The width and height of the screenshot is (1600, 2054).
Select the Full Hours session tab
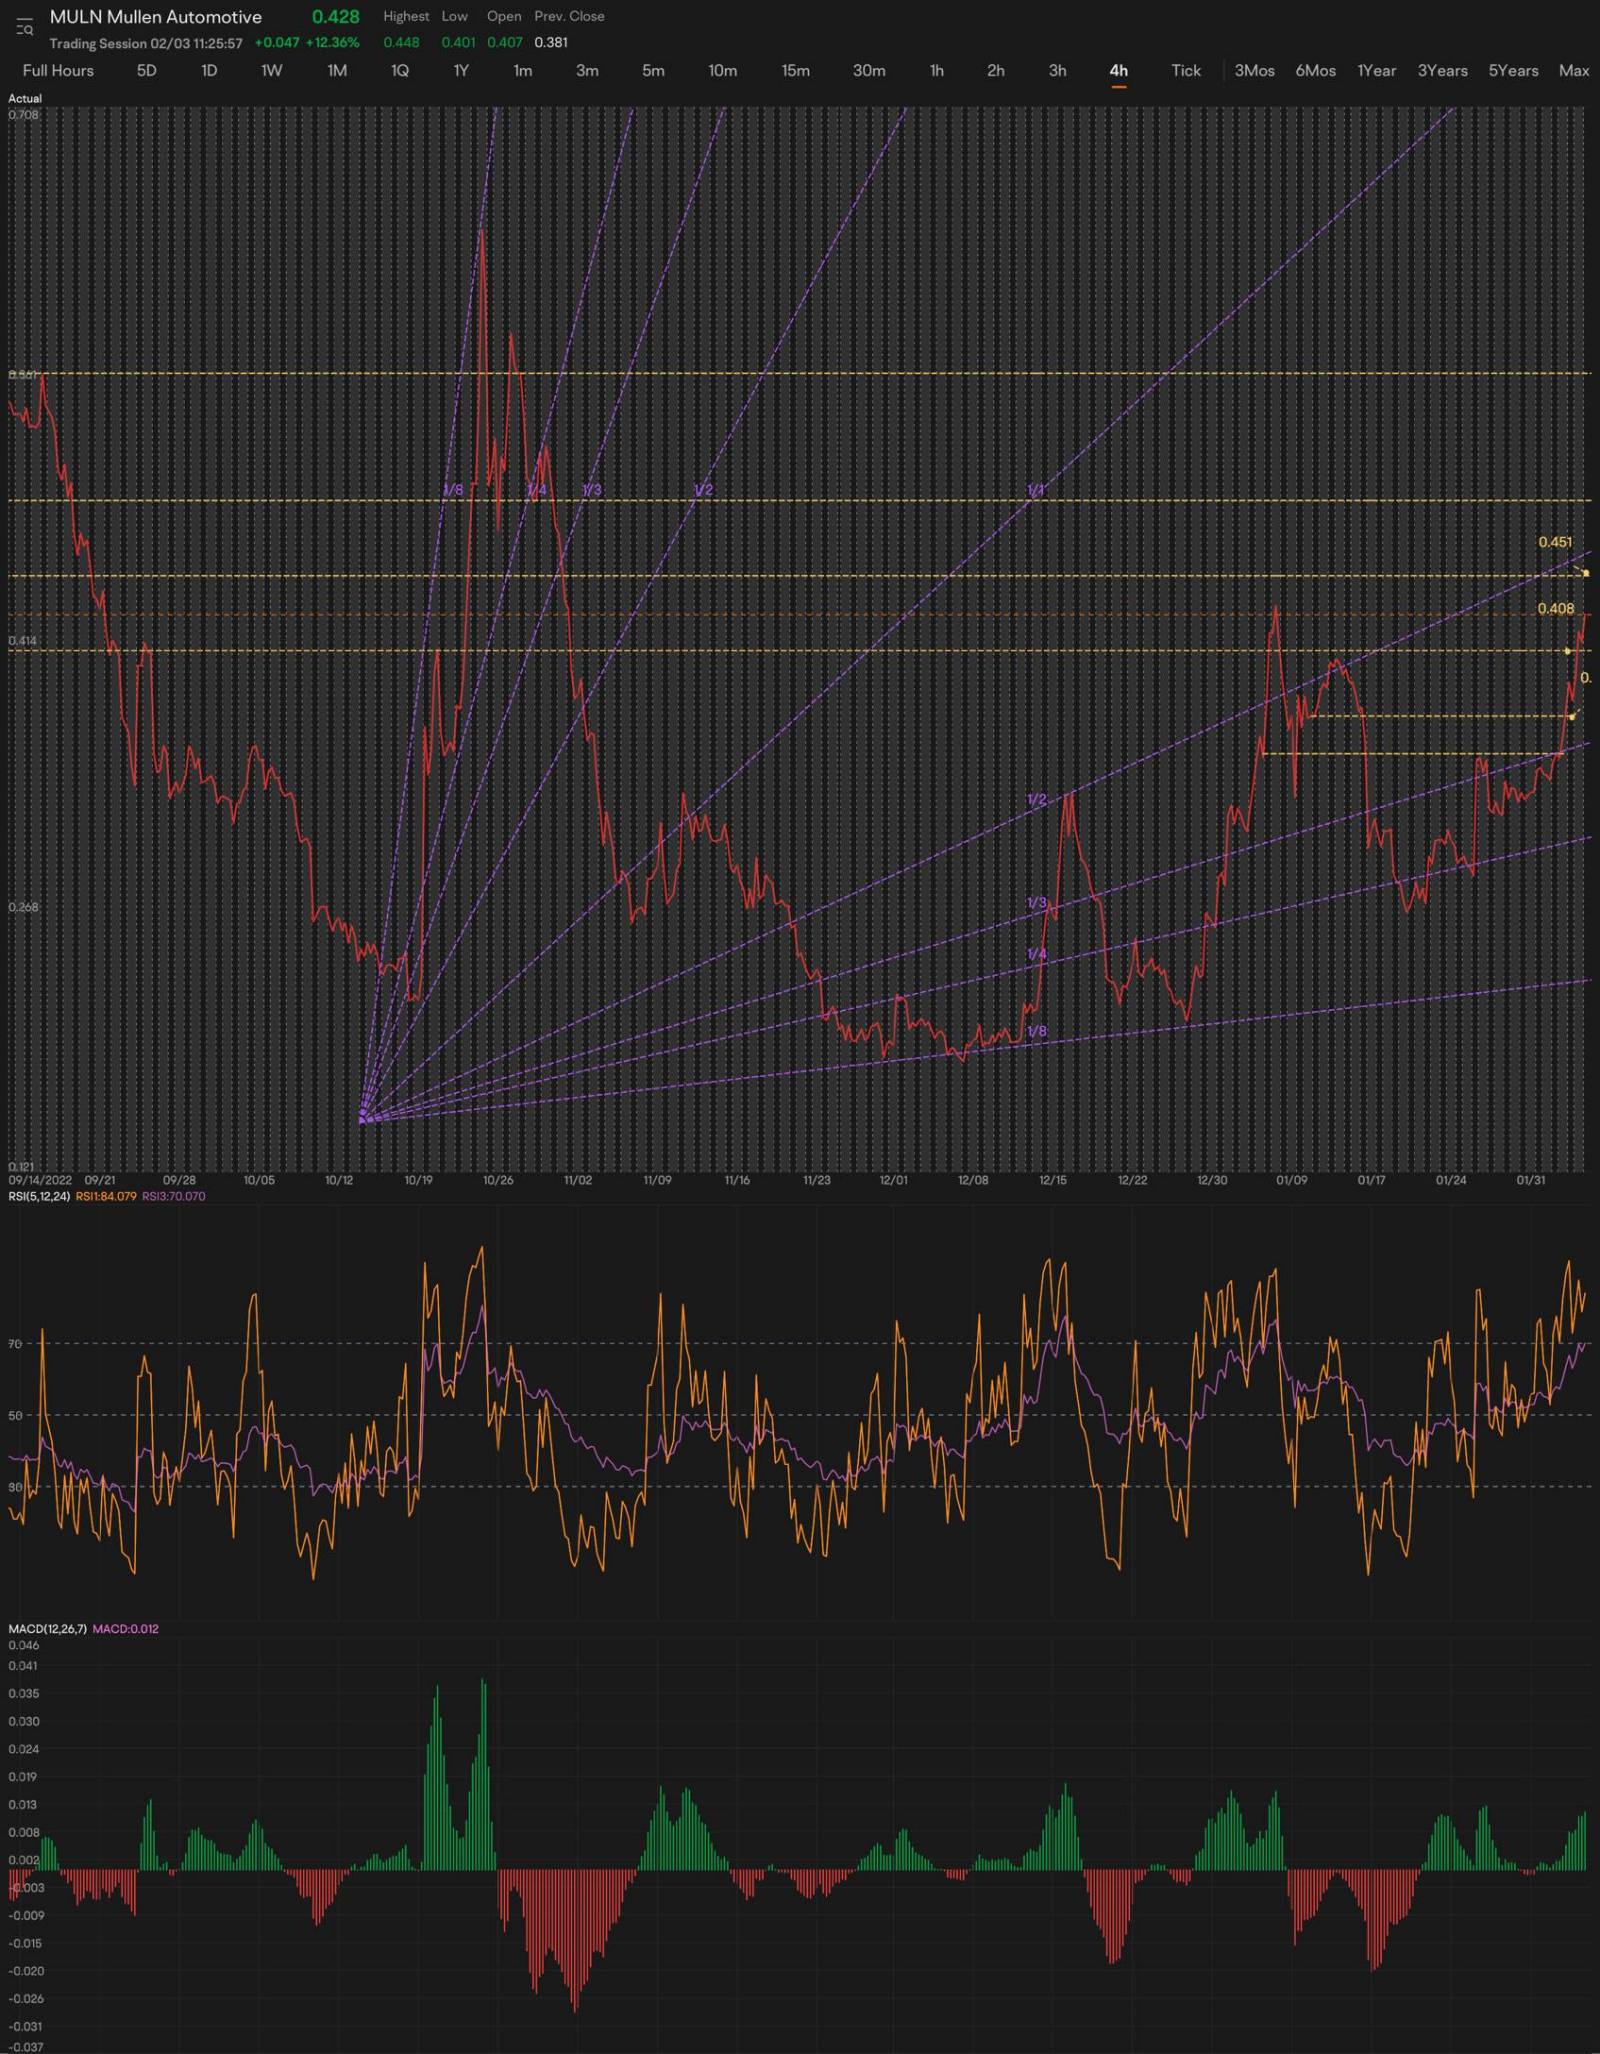pyautogui.click(x=58, y=70)
